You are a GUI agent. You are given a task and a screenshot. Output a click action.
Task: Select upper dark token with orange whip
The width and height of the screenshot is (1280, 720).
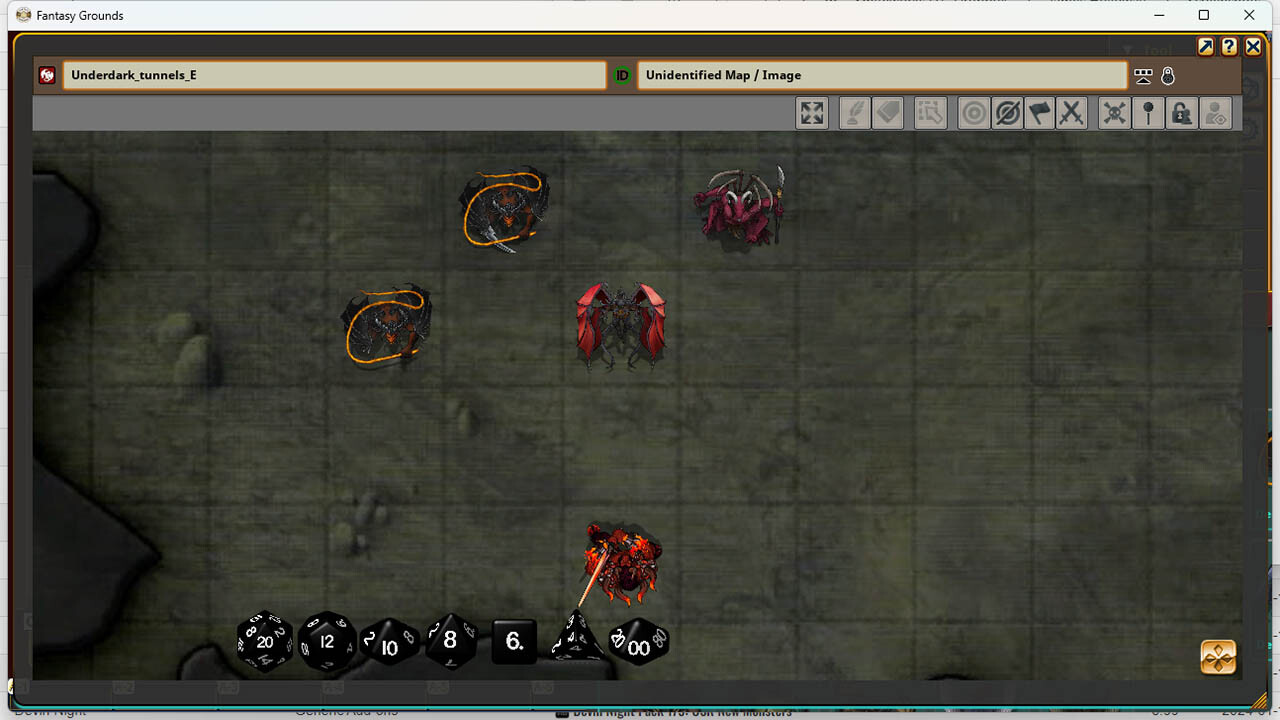click(x=505, y=209)
